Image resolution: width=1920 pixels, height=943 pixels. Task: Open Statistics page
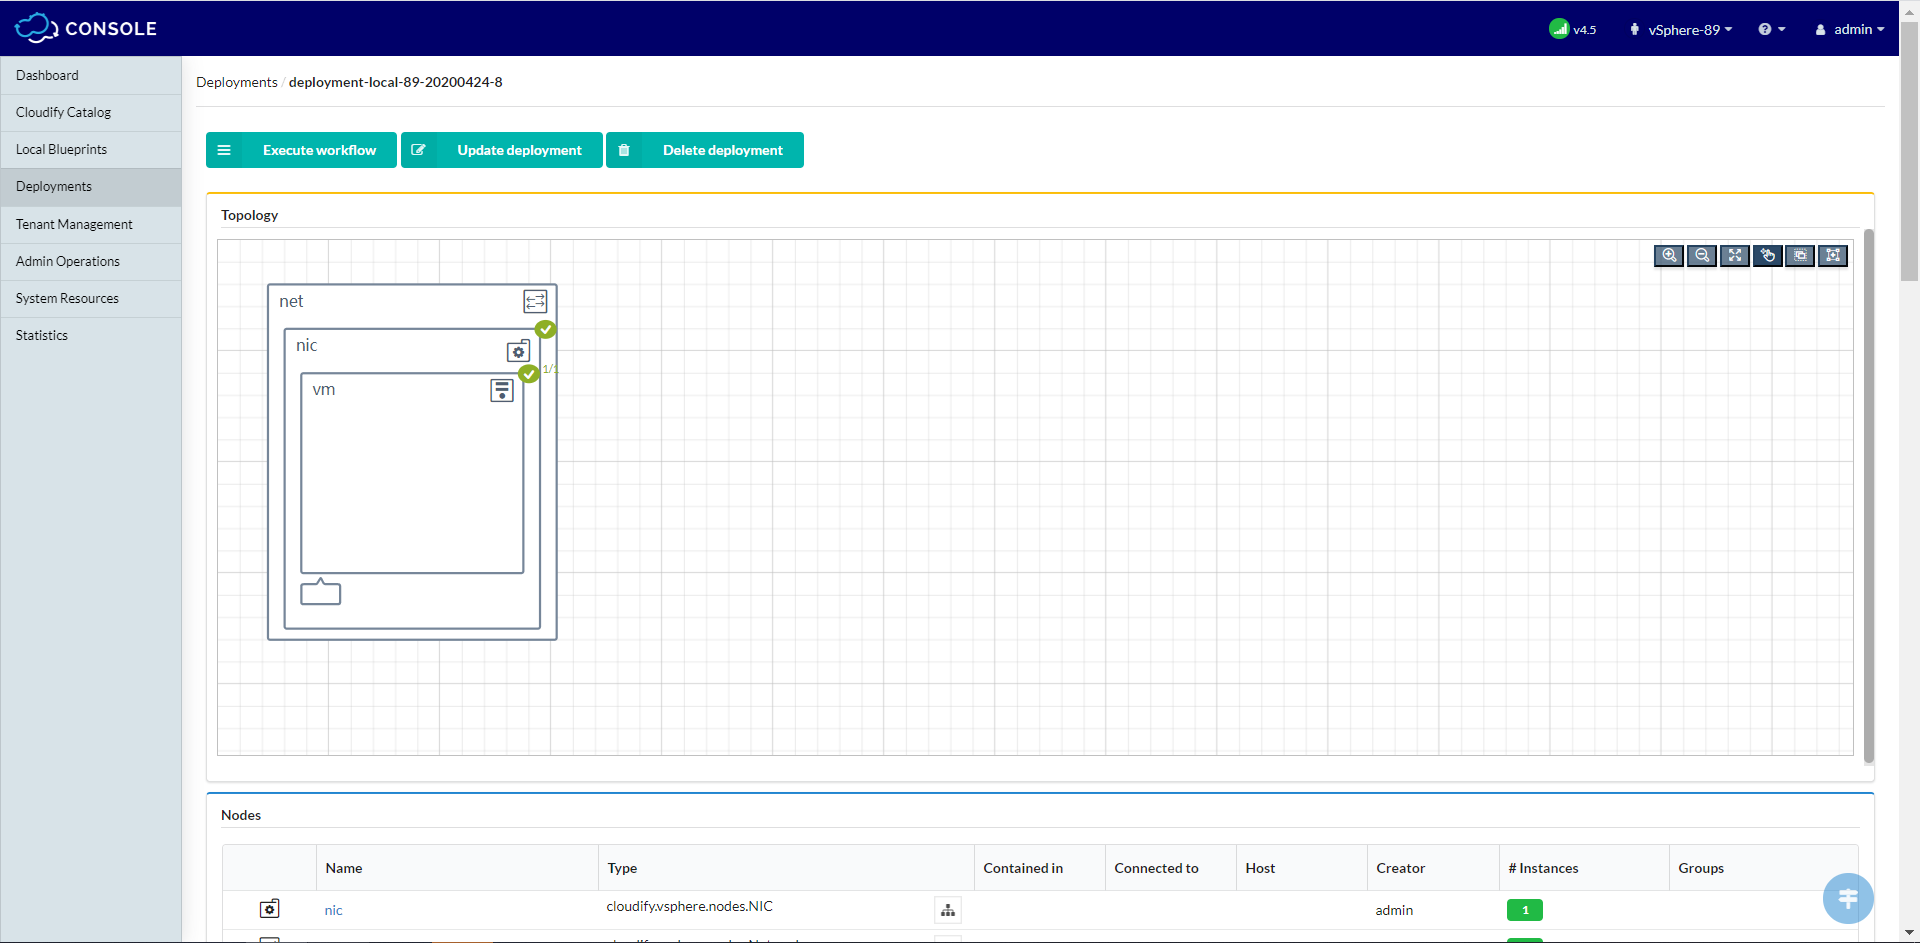point(91,335)
